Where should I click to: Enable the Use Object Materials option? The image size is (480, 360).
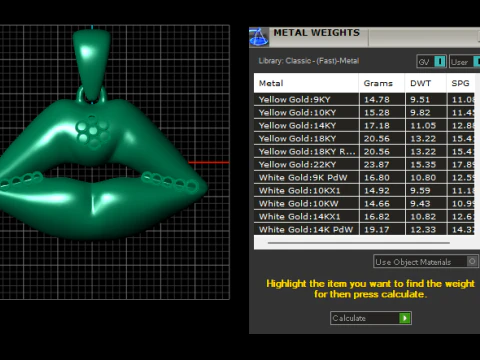pos(426,262)
